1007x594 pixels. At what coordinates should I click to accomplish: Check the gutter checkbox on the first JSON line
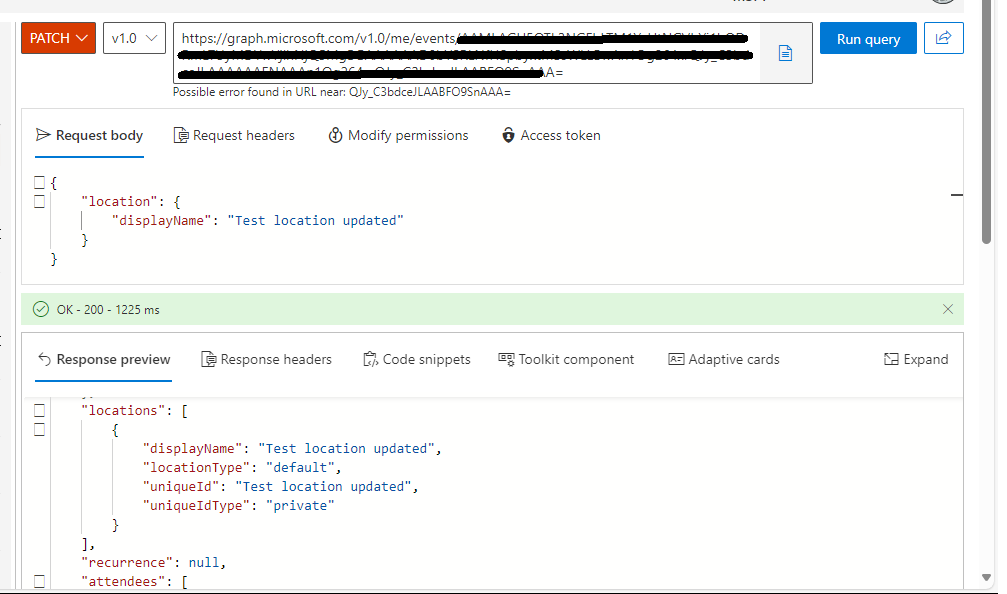[40, 182]
